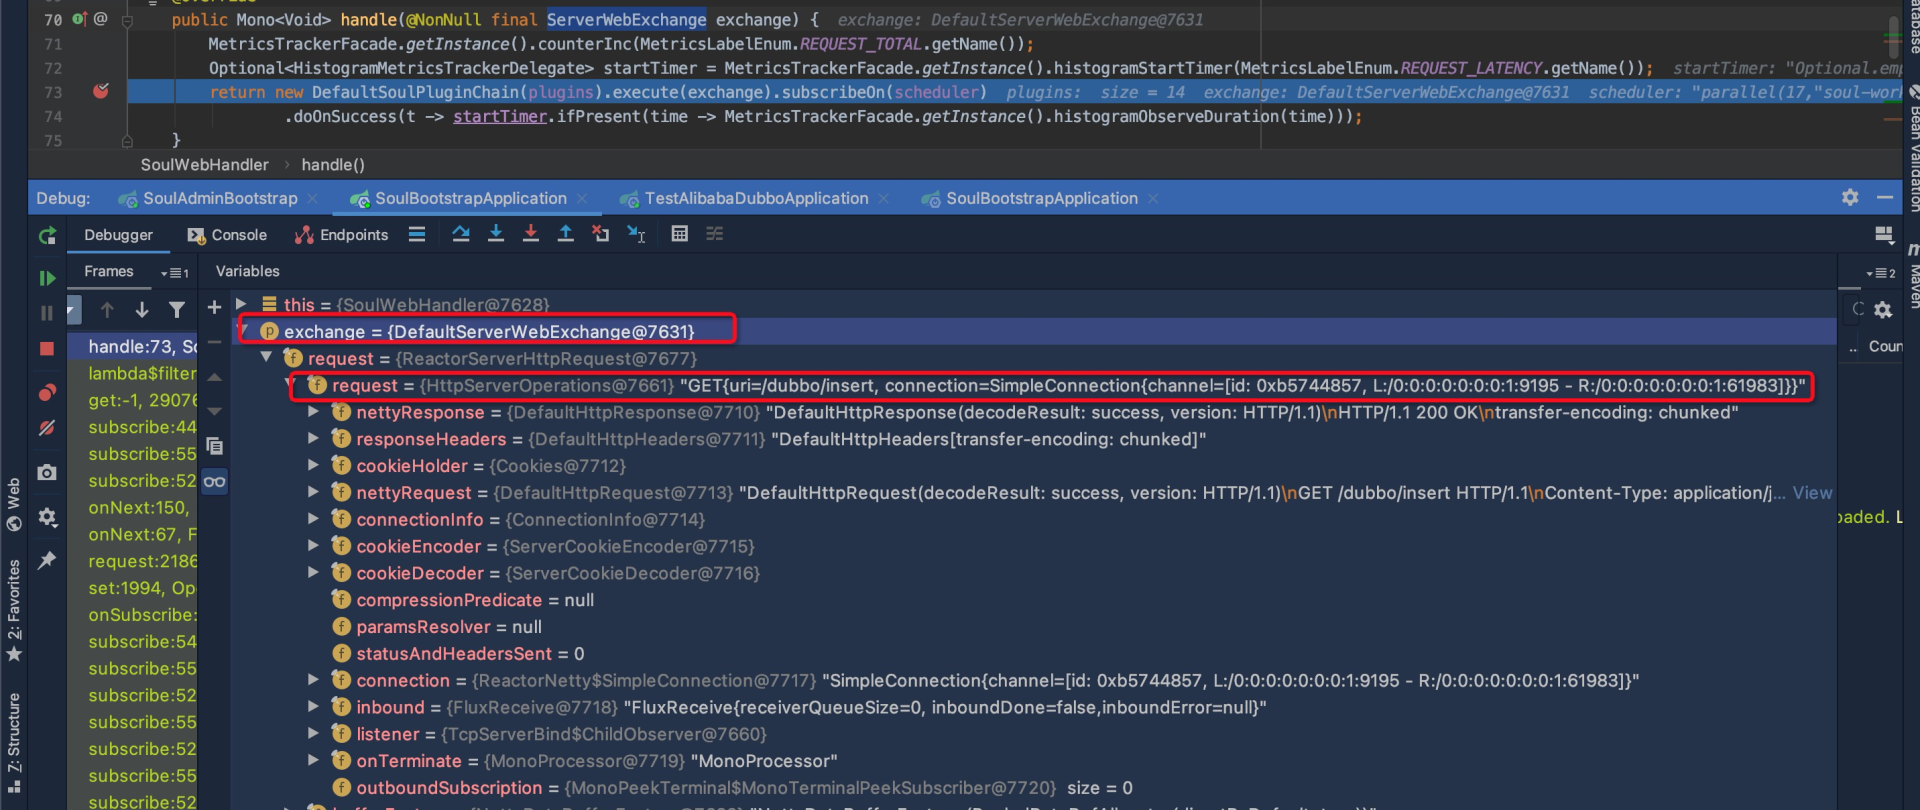Viewport: 1920px width, 810px height.
Task: Click the Restore Layout icon
Action: (1884, 235)
